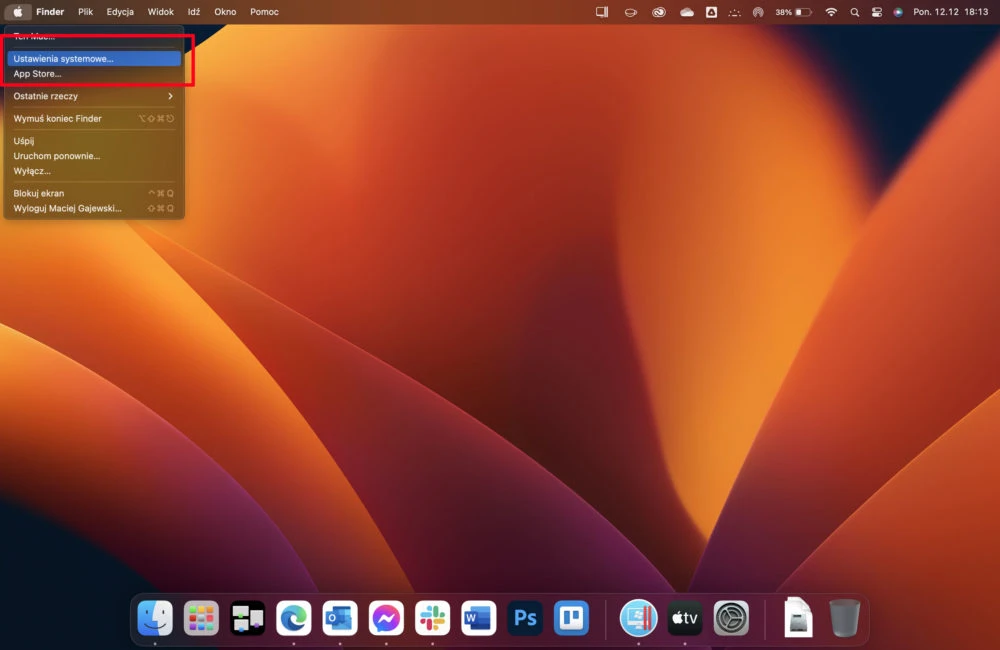The image size is (1000, 650).
Task: Choose Uruchom ponownie… to restart
Action: click(94, 156)
